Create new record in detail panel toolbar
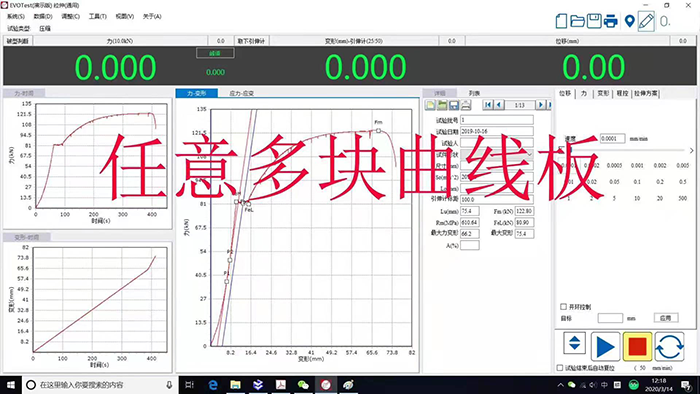Image resolution: width=700 pixels, height=394 pixels. (430, 105)
